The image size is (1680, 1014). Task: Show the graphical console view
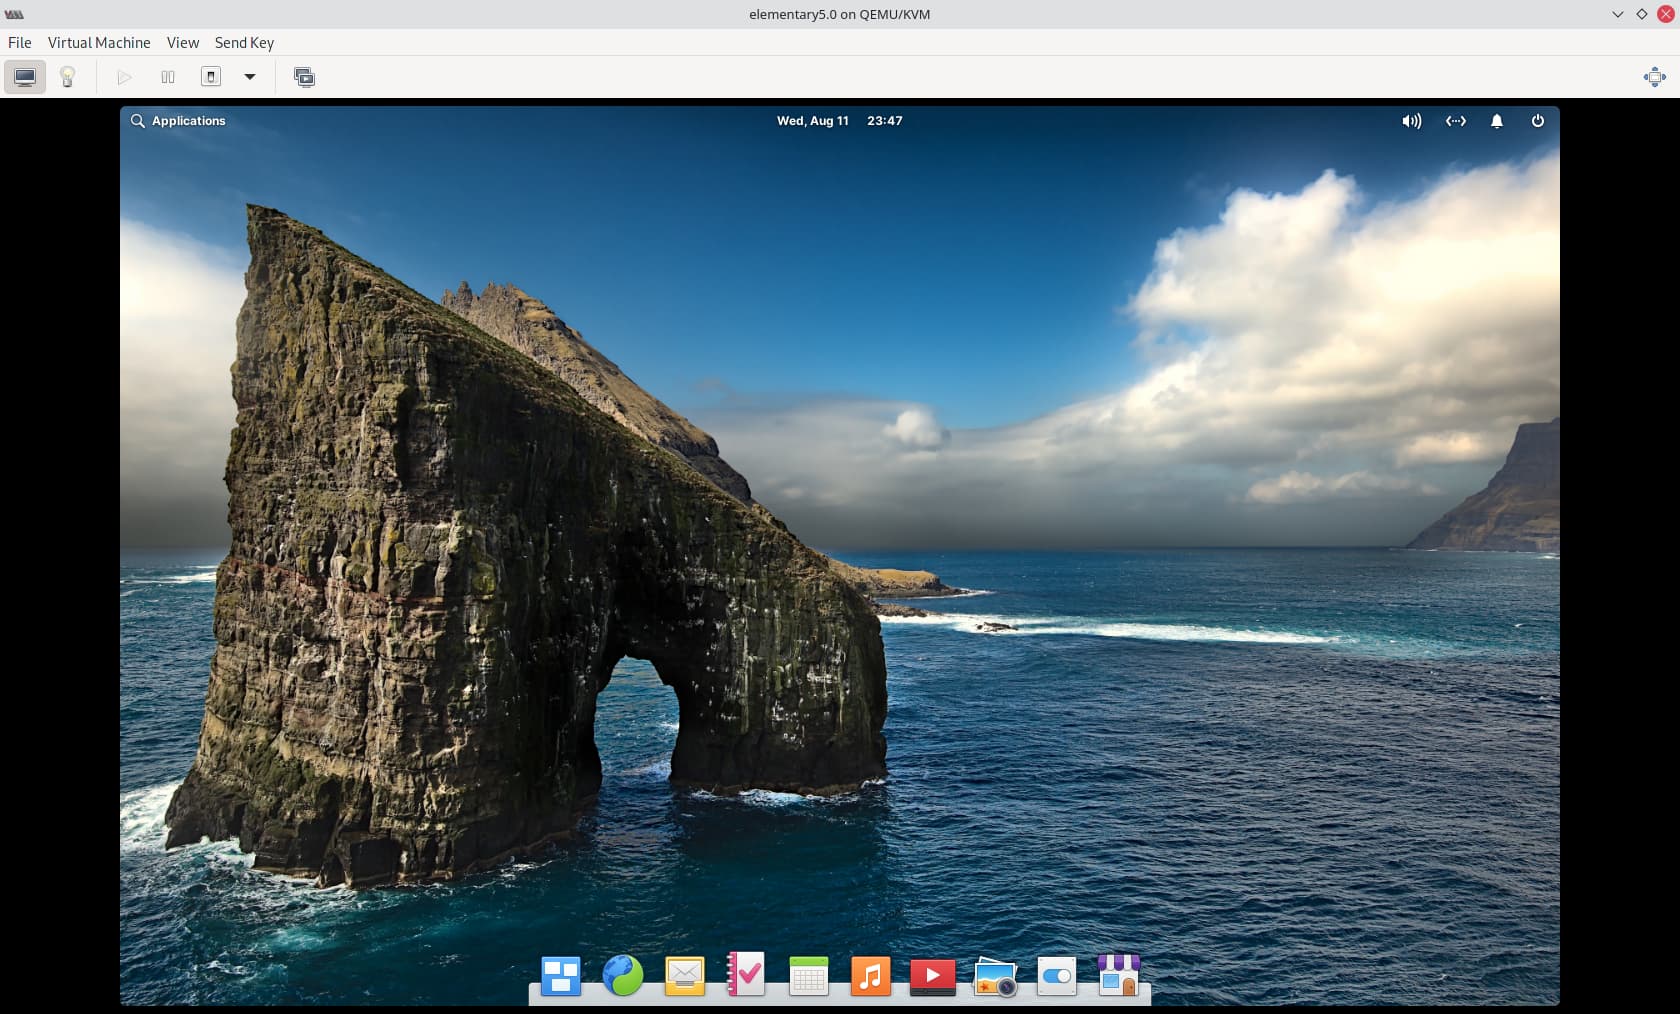(x=25, y=77)
